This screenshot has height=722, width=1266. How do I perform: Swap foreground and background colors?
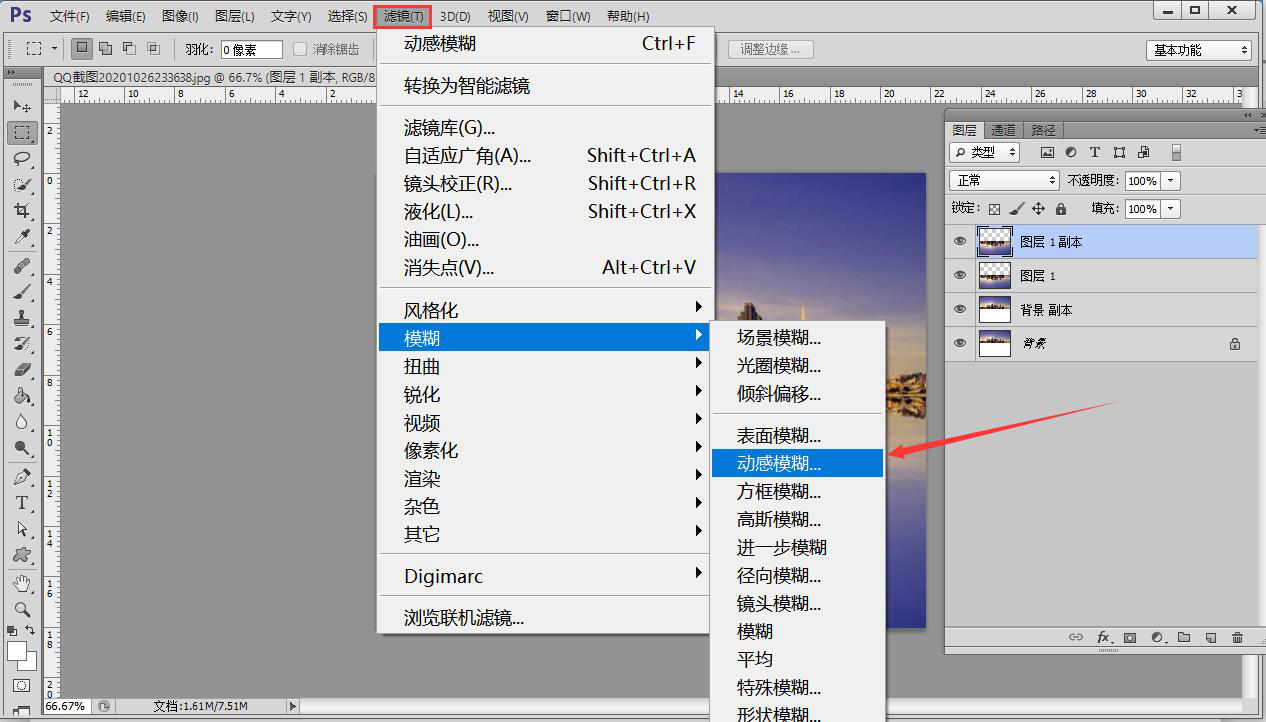coord(31,631)
